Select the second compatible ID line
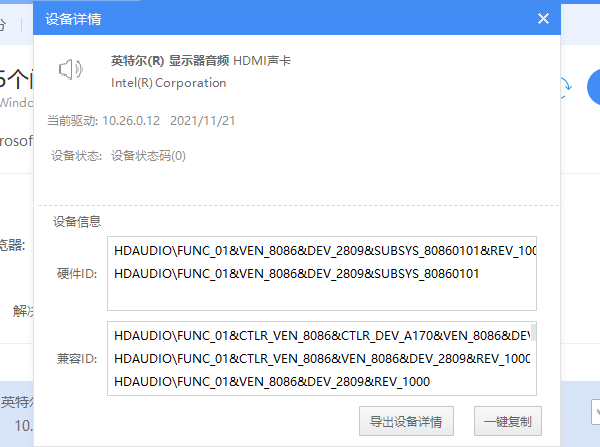Screen dimensions: 600x447 [x=320, y=358]
